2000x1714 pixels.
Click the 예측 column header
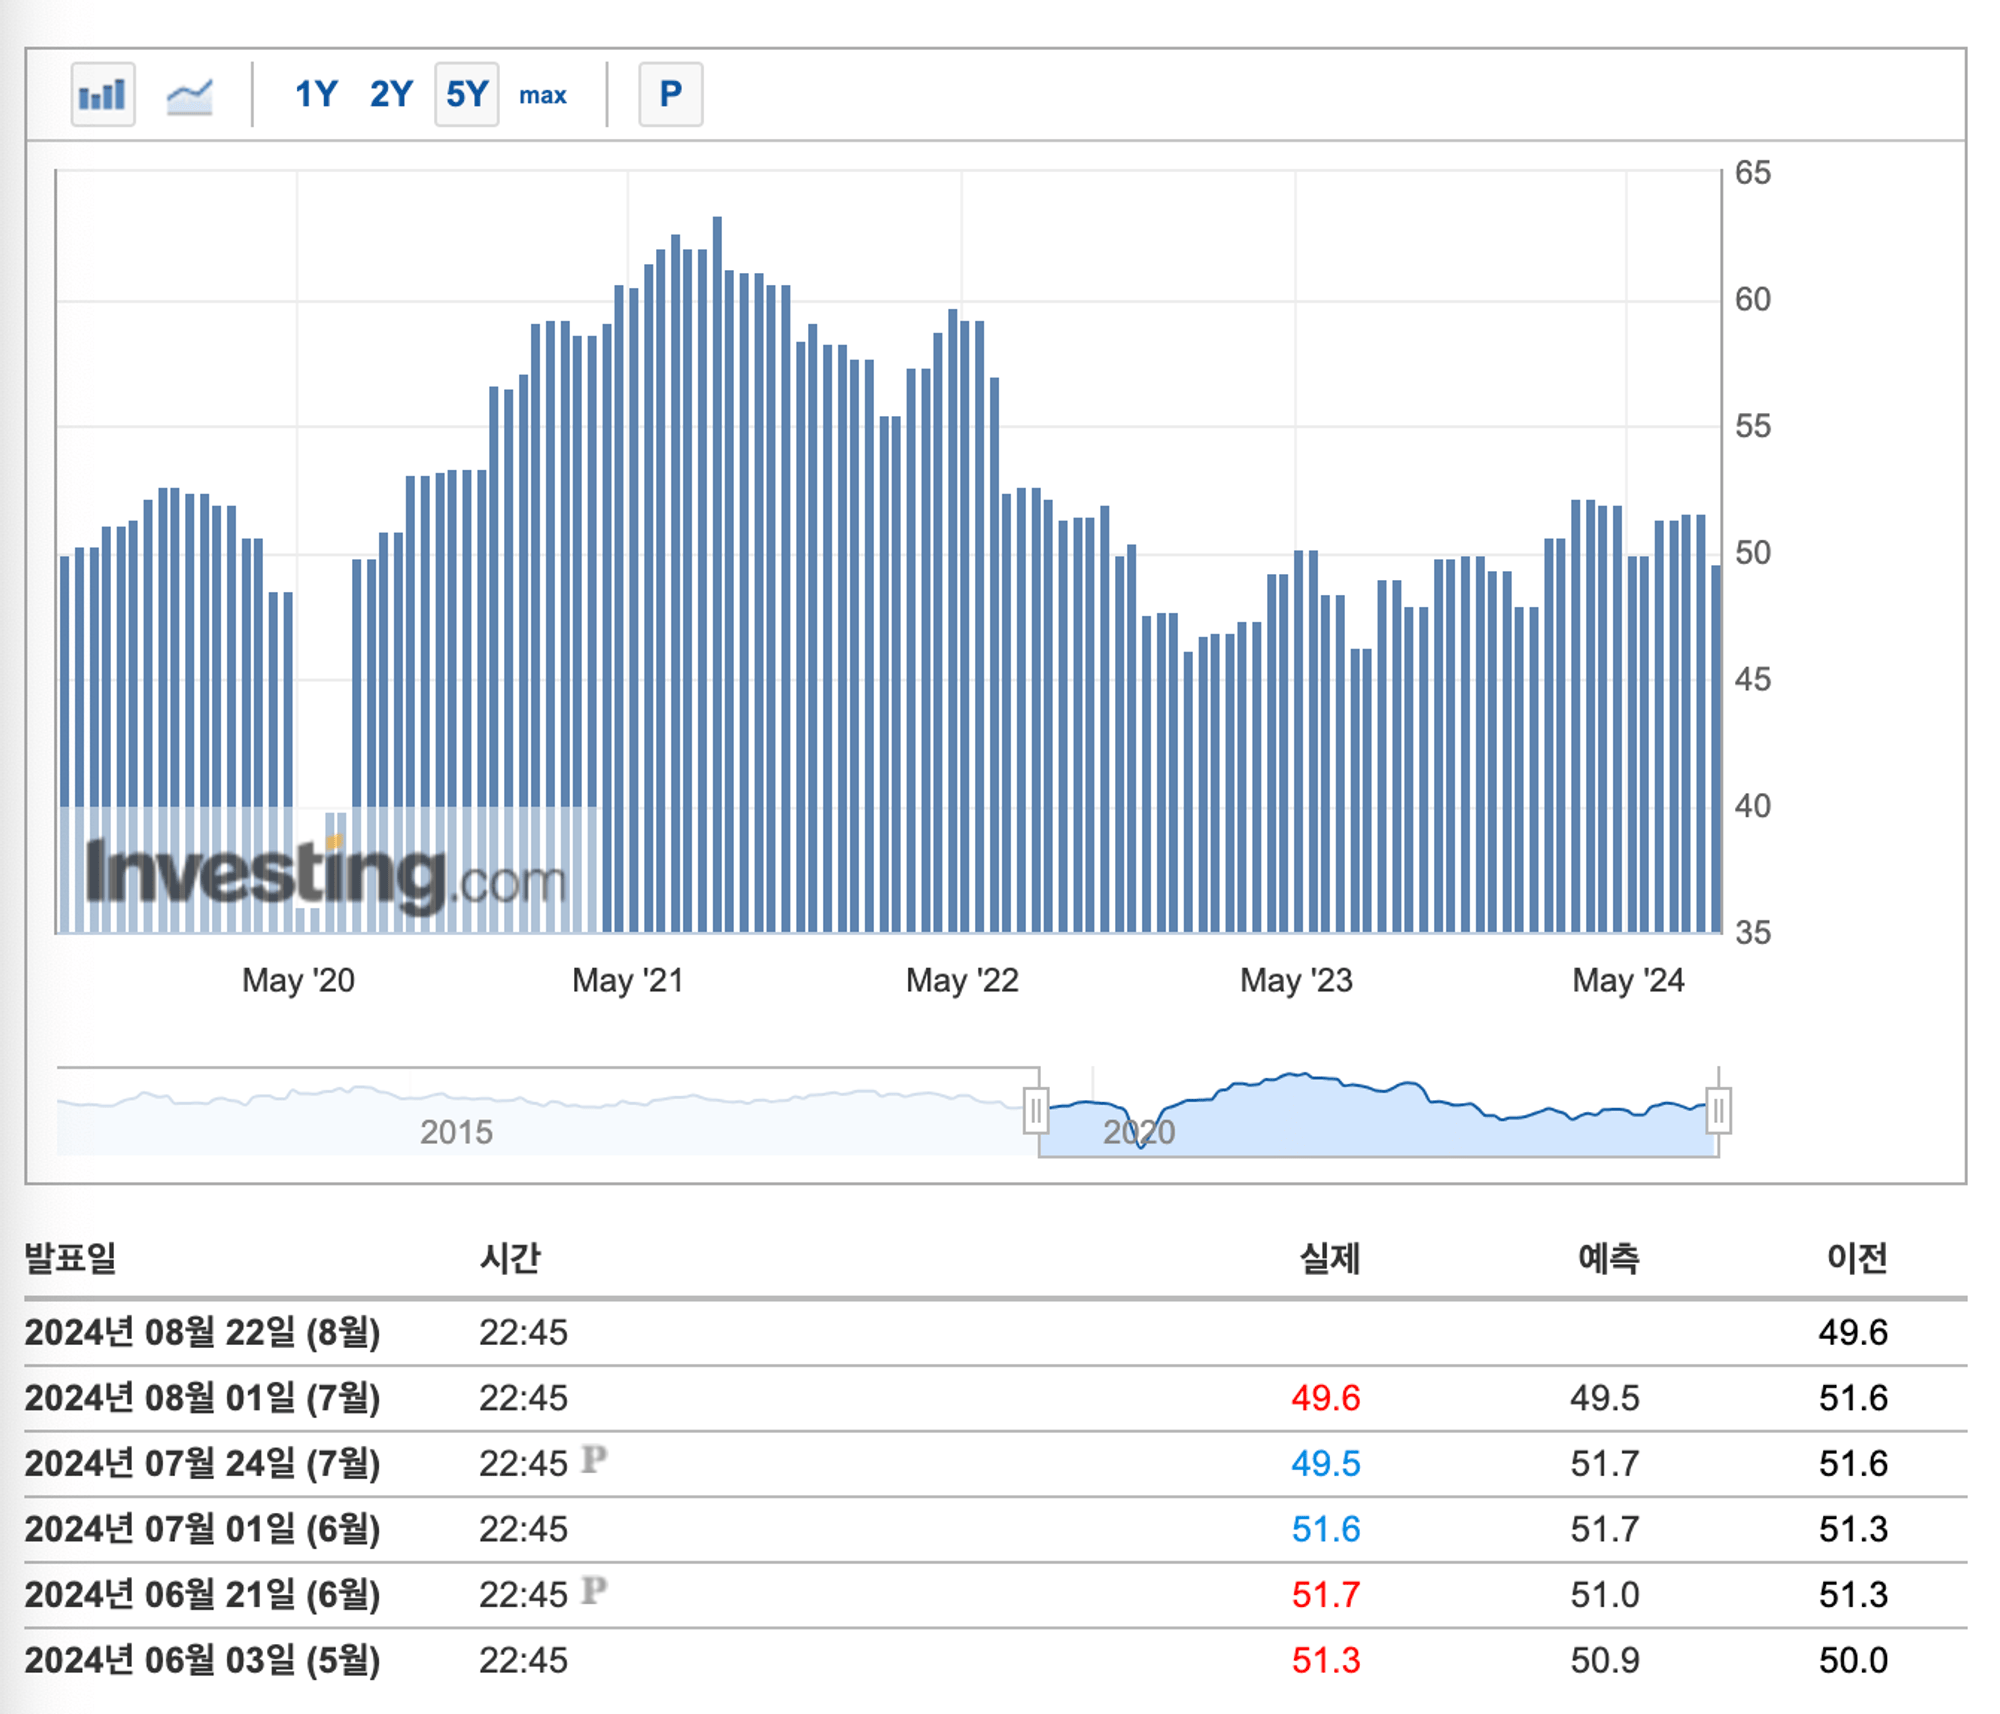[x=1608, y=1257]
